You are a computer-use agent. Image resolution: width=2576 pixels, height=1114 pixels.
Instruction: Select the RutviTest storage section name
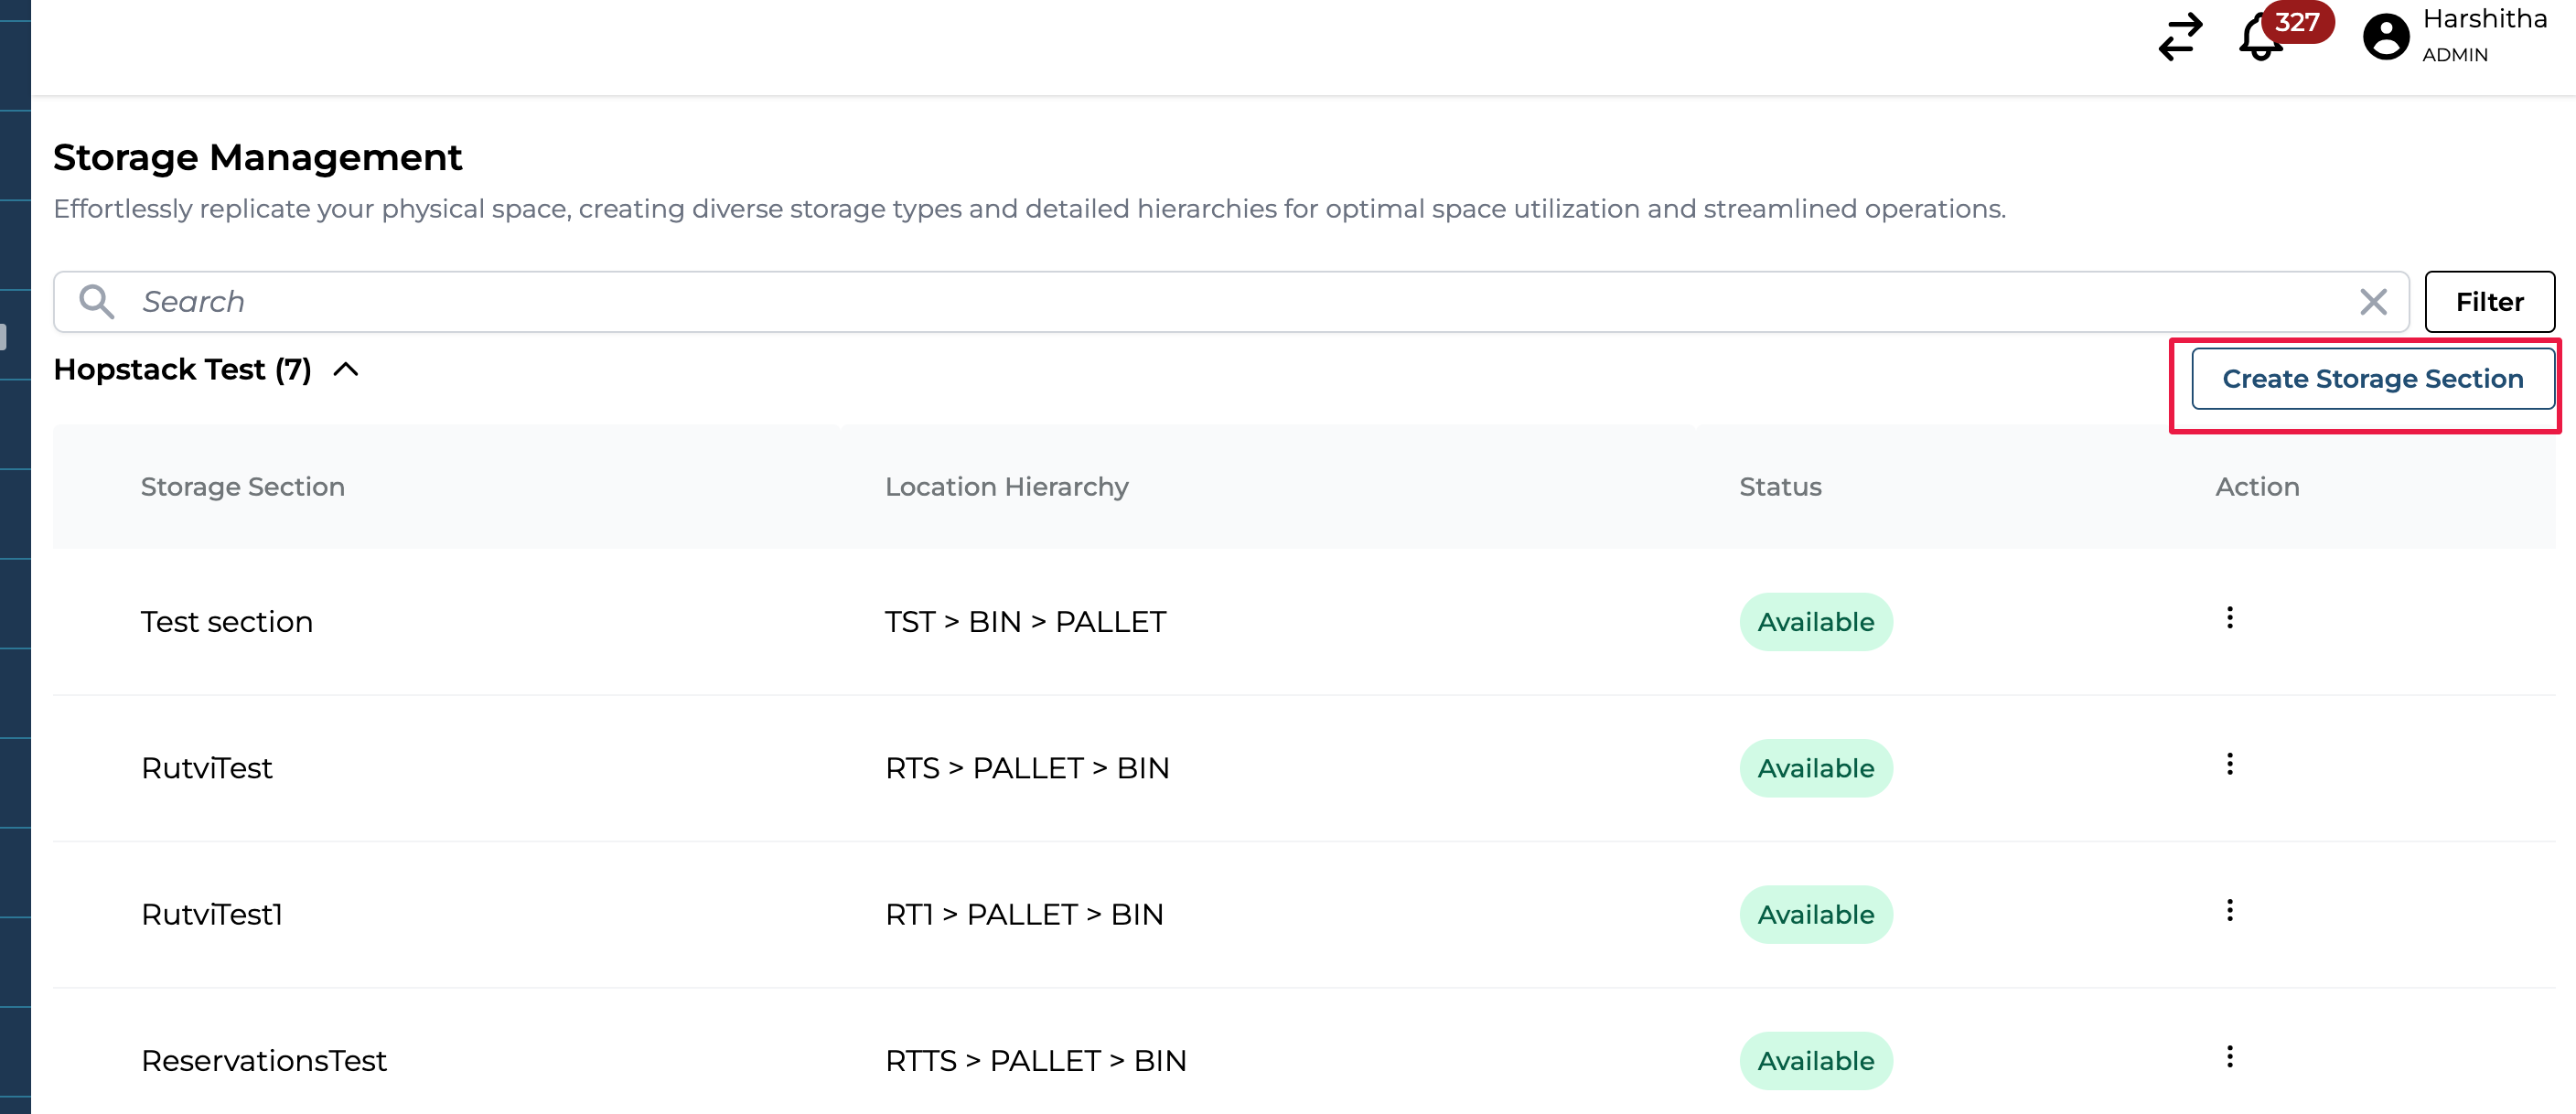[207, 768]
